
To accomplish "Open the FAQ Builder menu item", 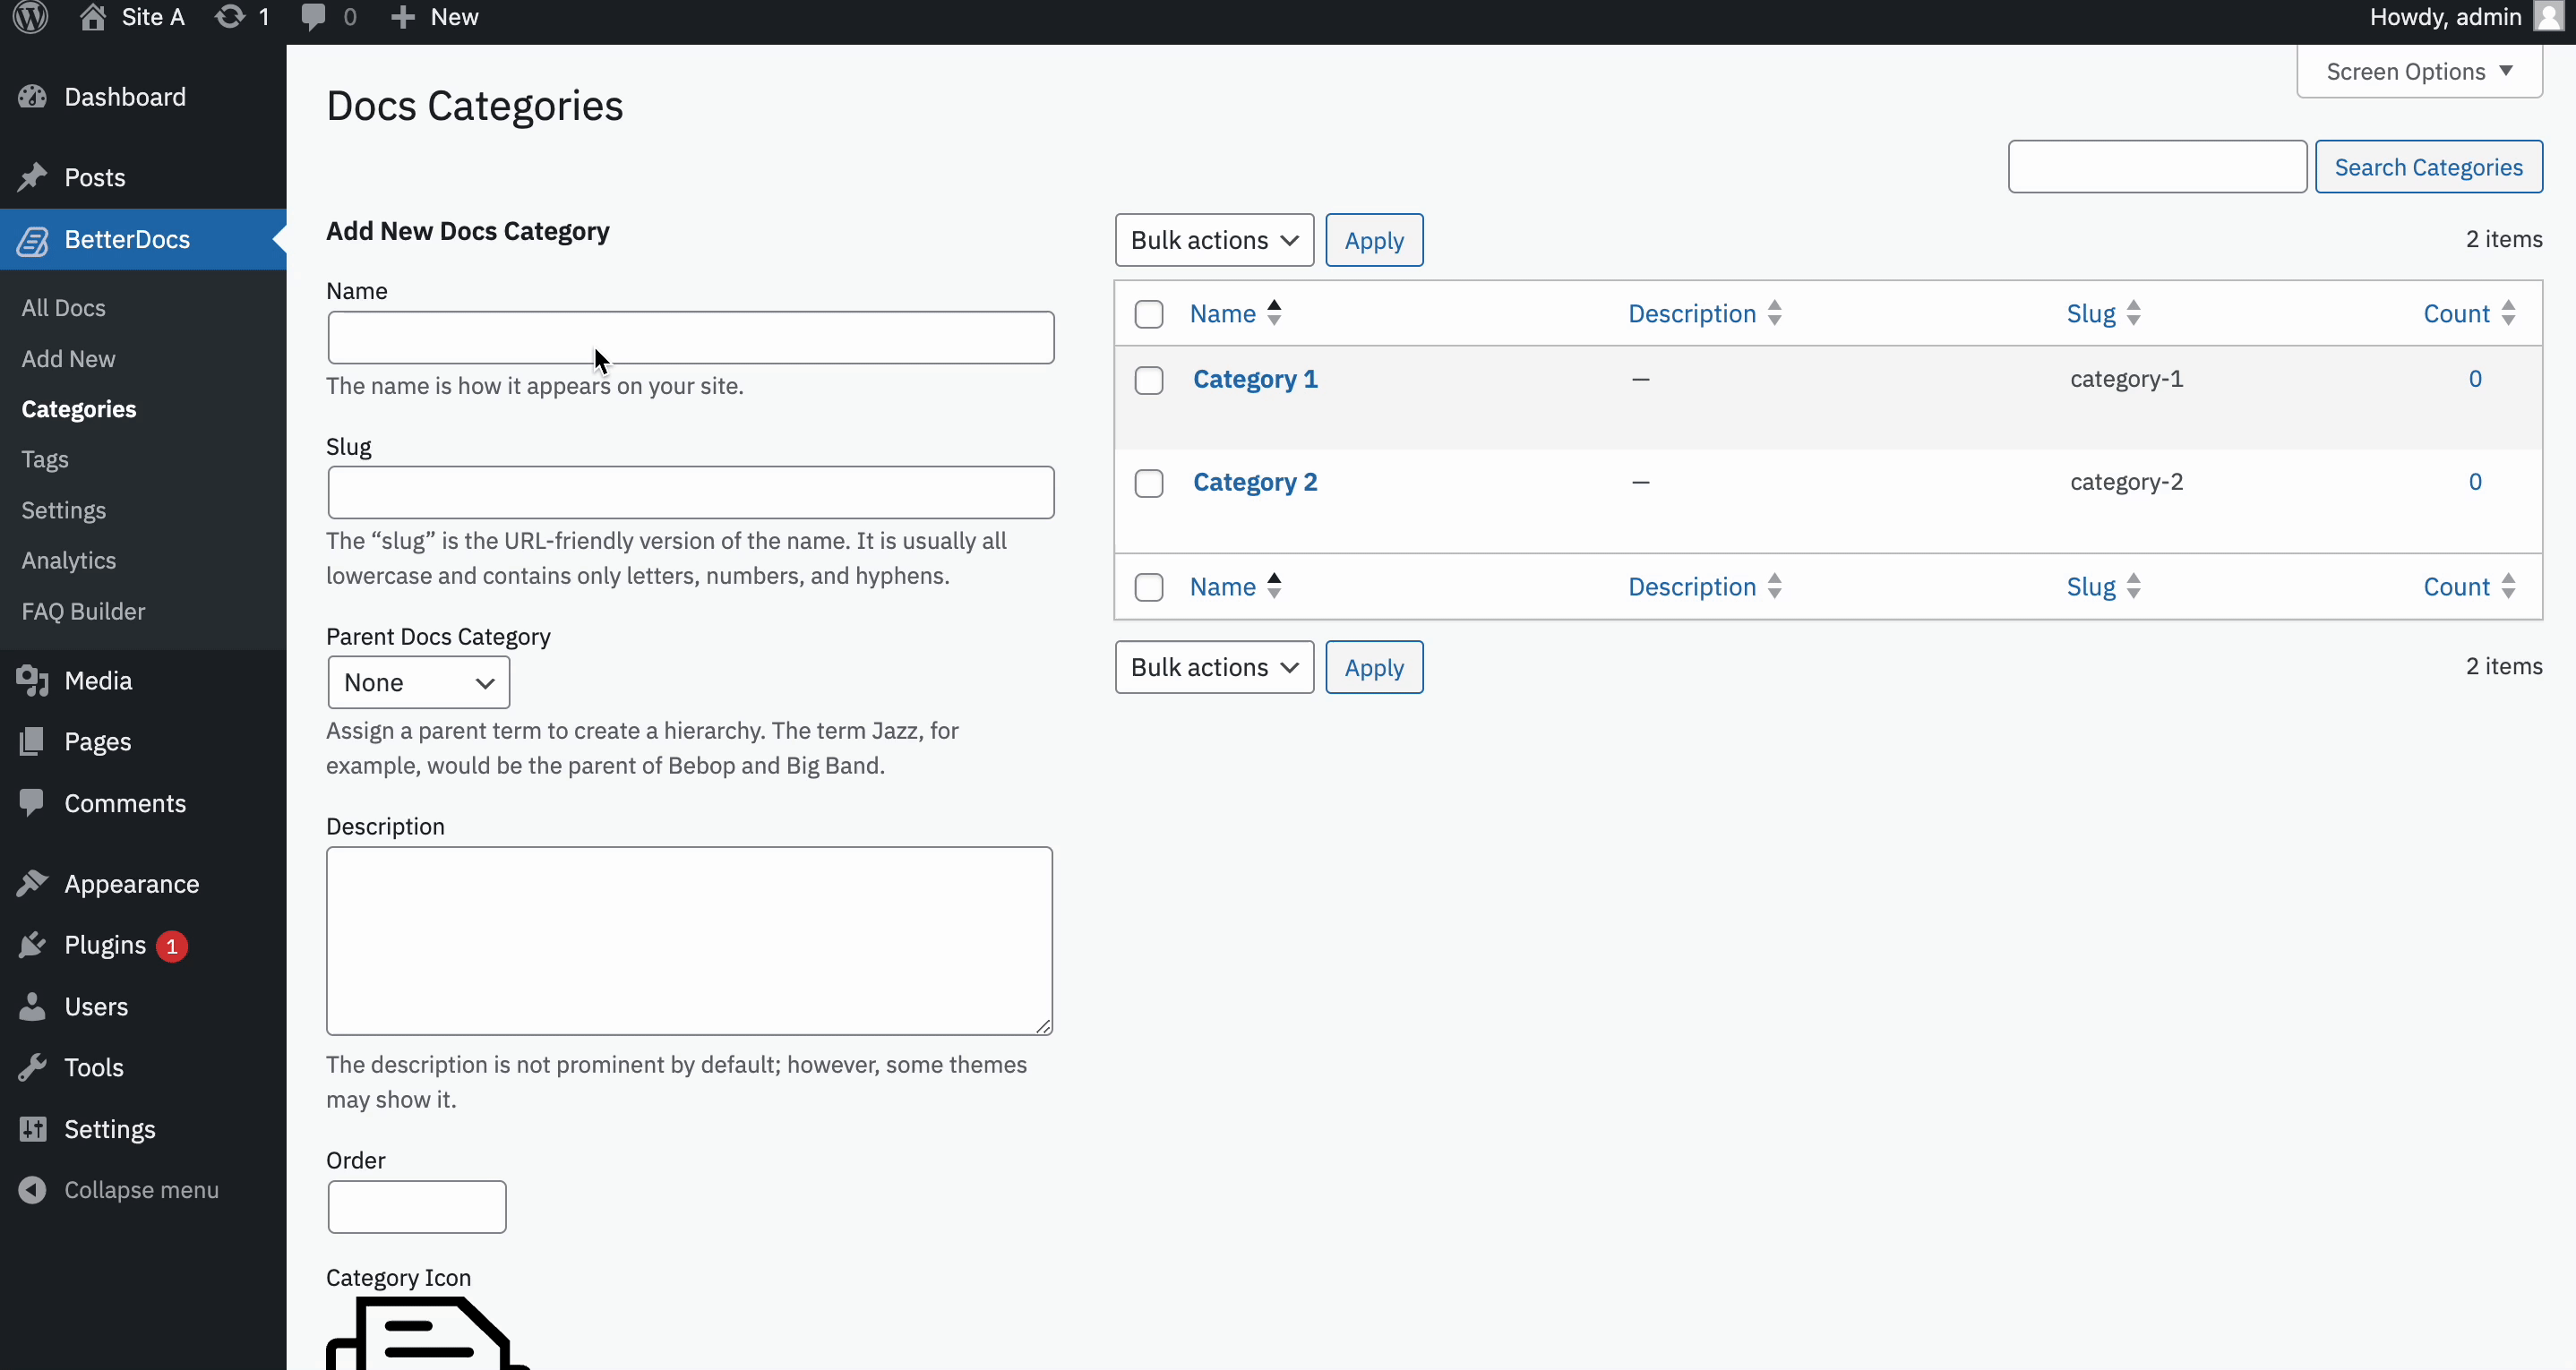I will 84,611.
